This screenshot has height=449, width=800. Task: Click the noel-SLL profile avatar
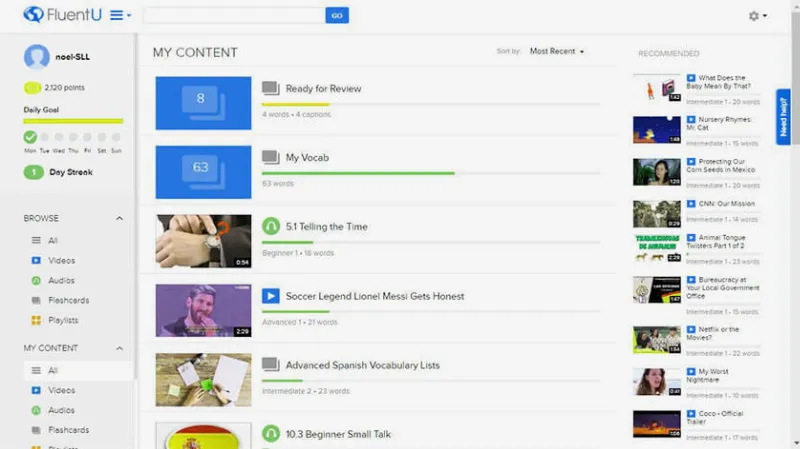[37, 57]
